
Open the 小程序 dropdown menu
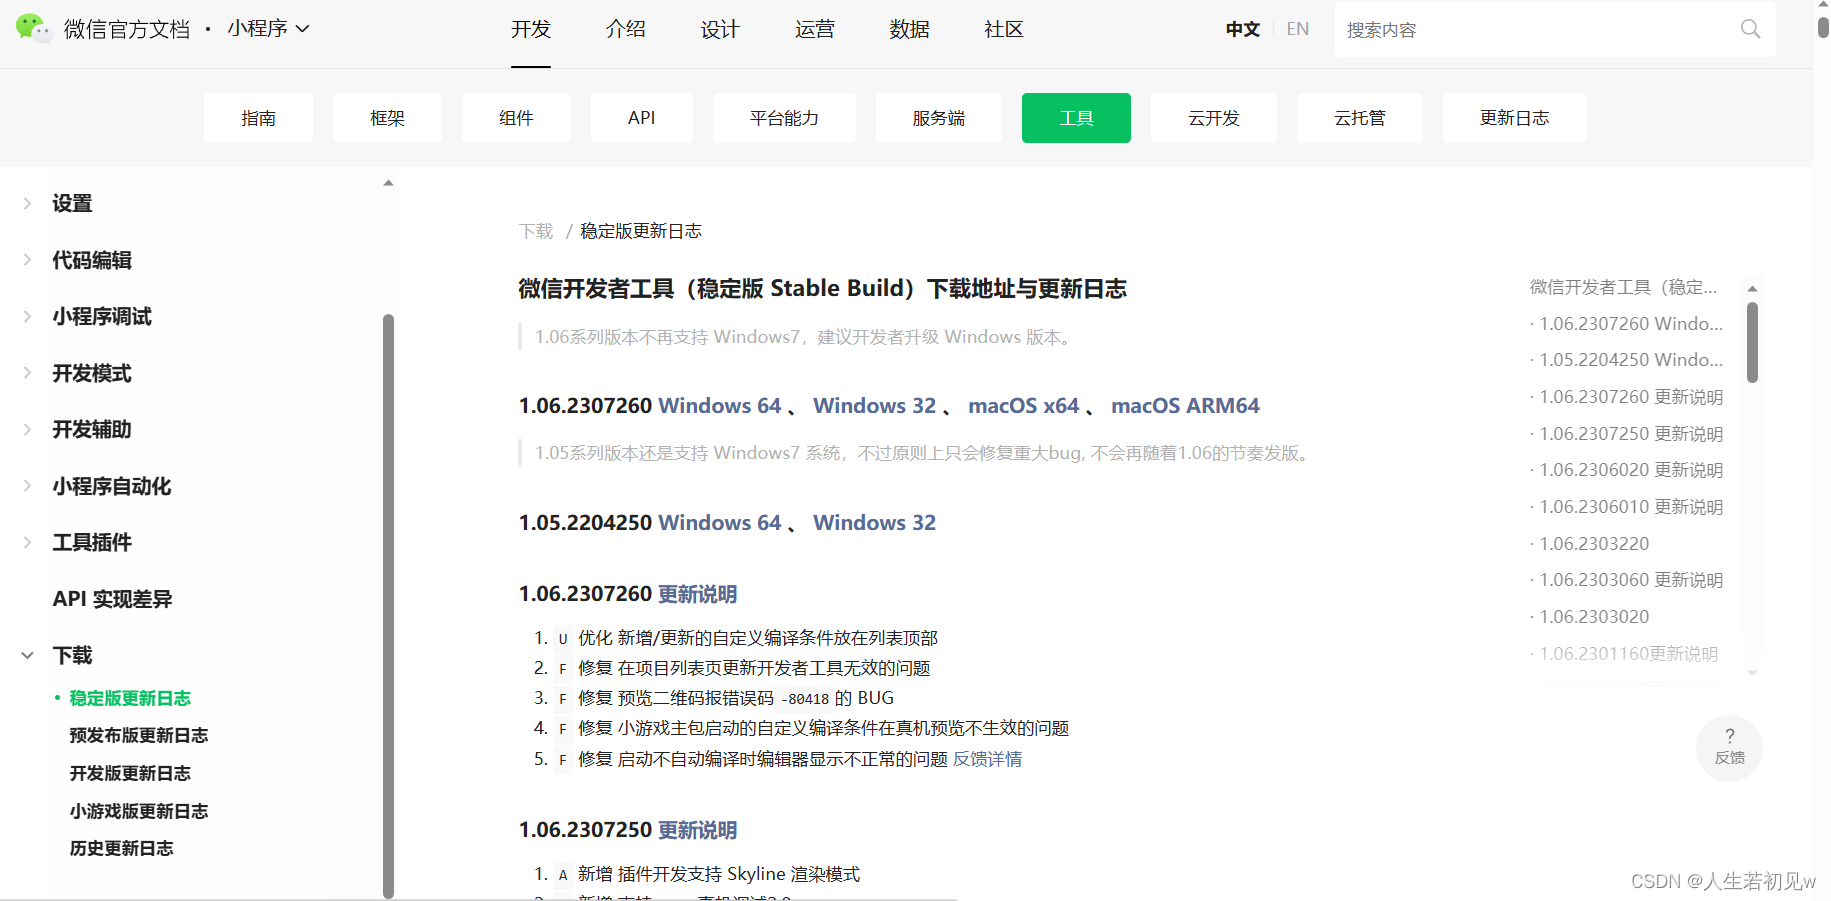pos(268,29)
